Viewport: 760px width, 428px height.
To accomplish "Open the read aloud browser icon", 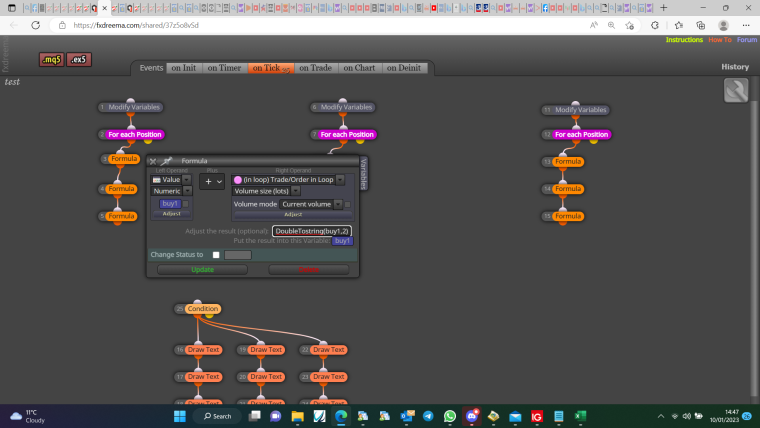I will [593, 25].
